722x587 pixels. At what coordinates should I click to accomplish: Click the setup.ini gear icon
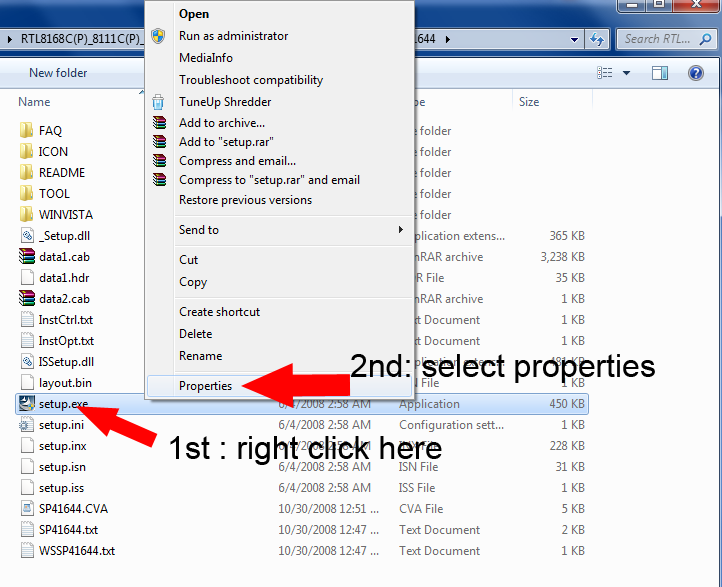(x=26, y=424)
